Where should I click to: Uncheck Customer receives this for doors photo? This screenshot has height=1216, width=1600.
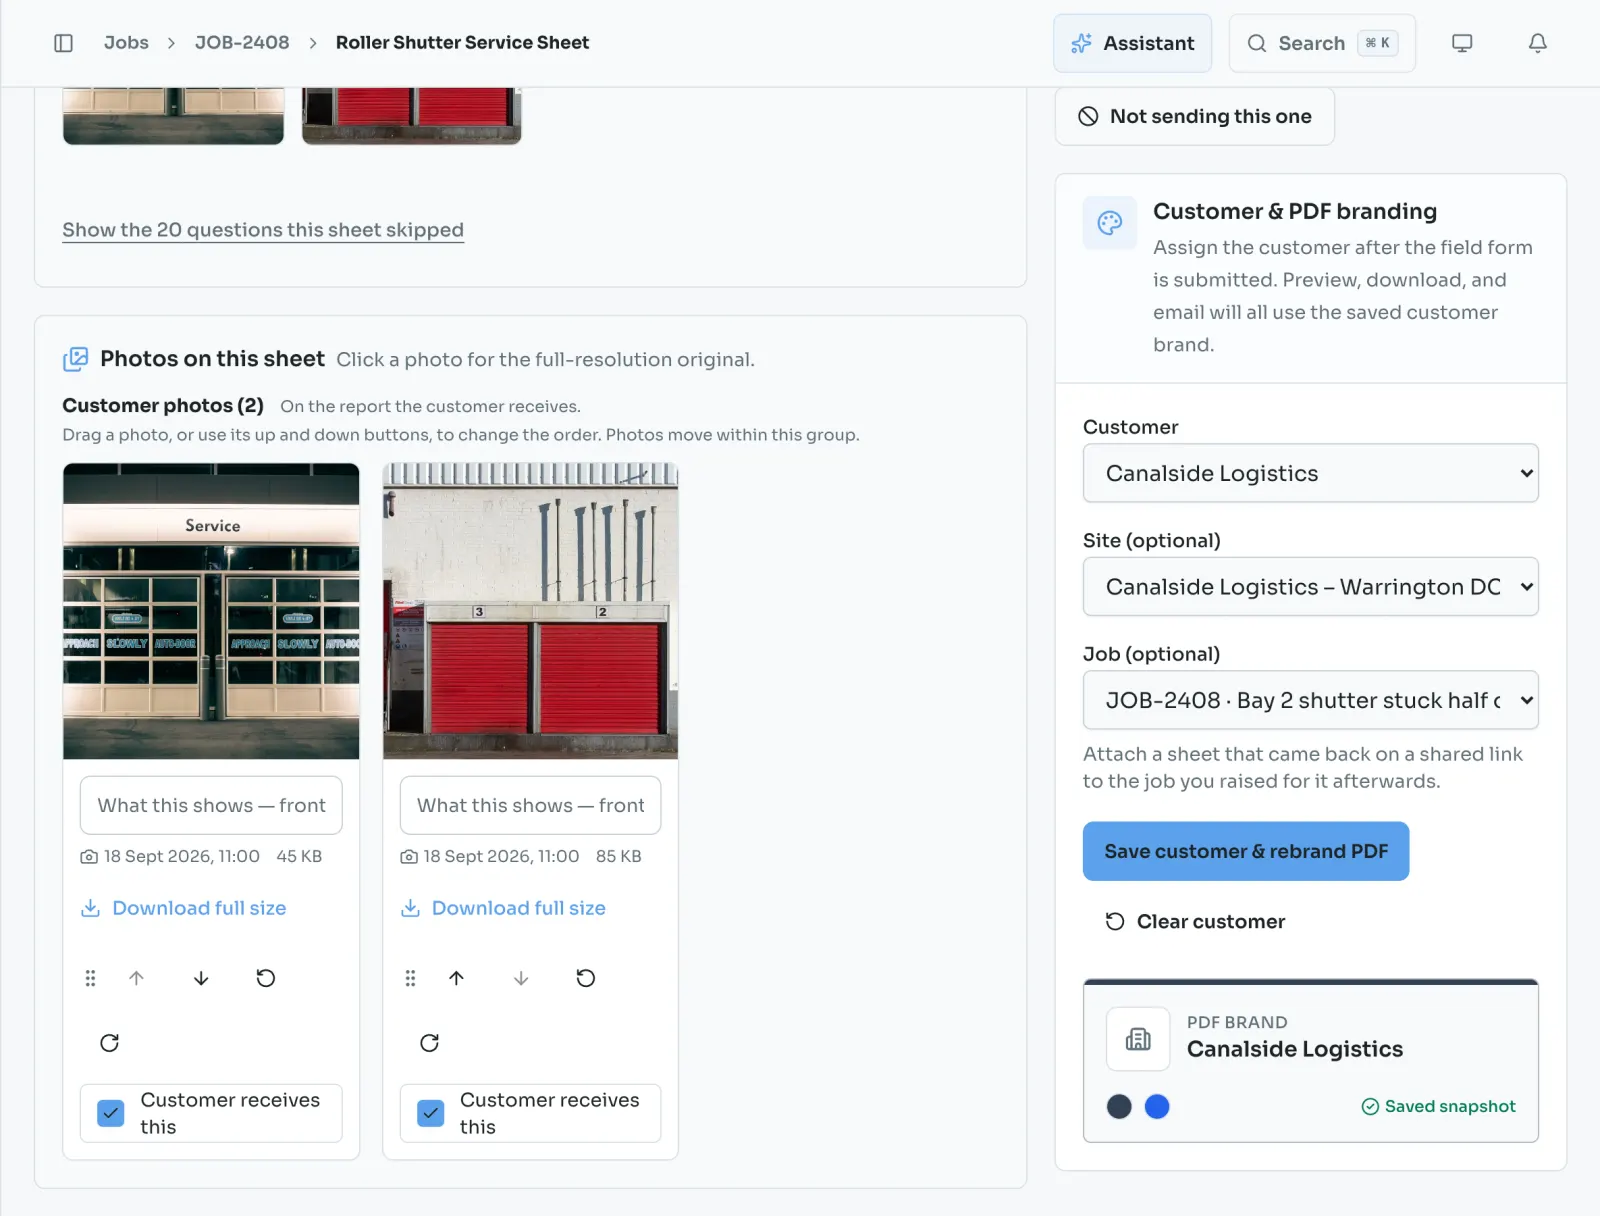pyautogui.click(x=111, y=1113)
